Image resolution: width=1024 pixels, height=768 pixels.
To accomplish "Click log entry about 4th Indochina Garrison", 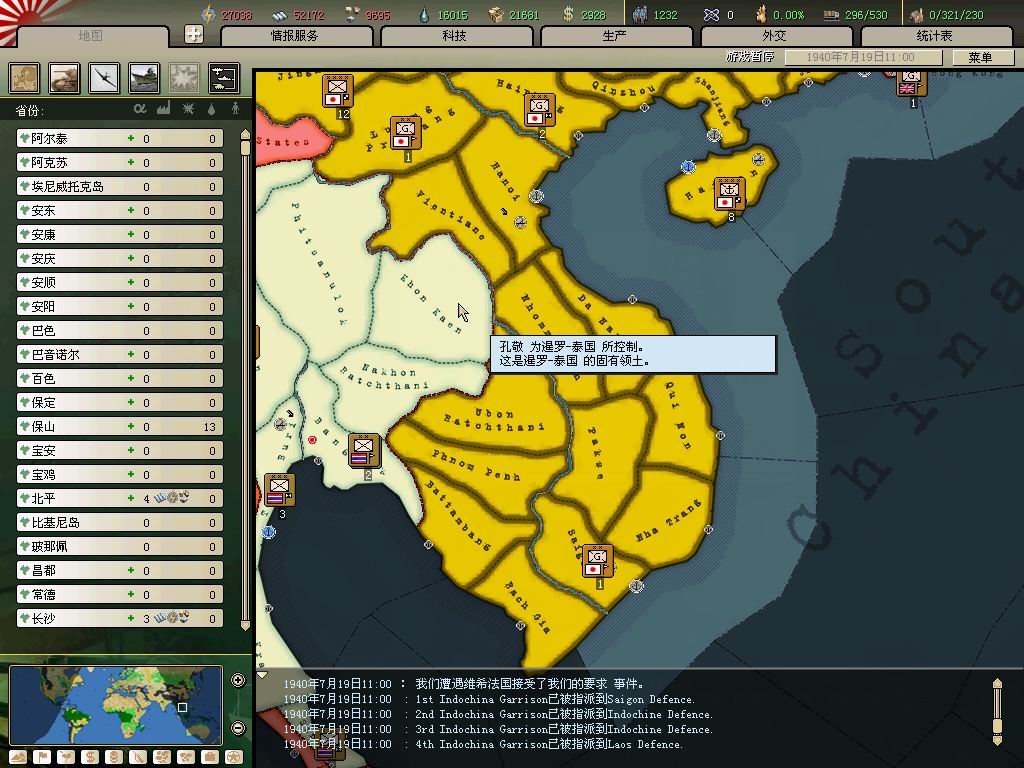I will (483, 744).
